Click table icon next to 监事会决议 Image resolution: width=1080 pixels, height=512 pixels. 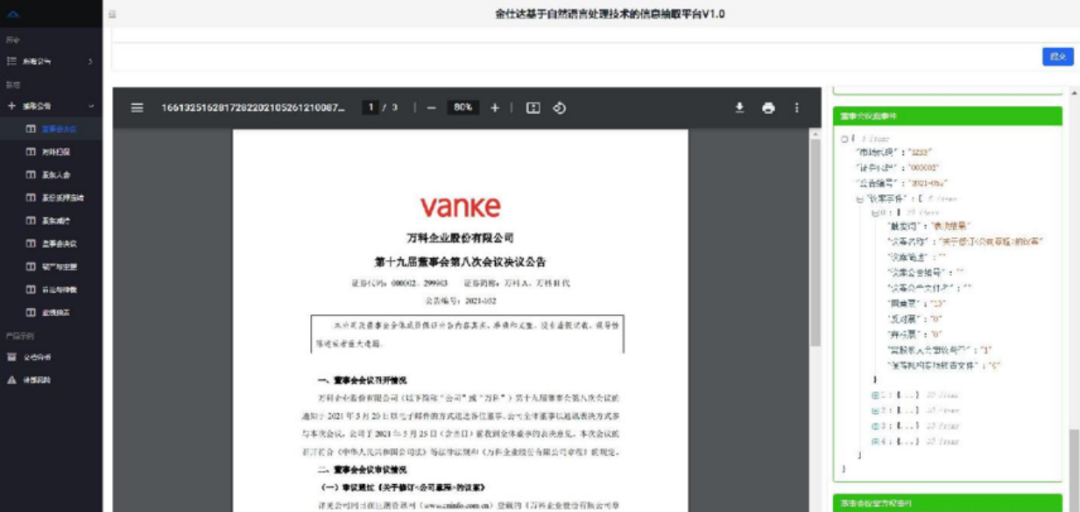tap(30, 243)
